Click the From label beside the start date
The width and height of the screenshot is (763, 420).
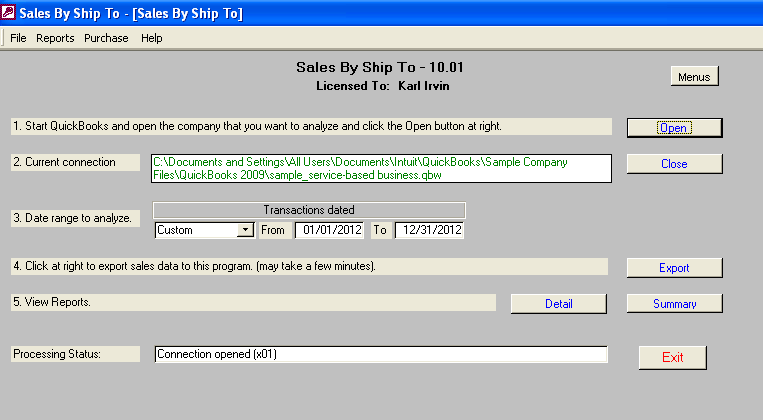273,230
